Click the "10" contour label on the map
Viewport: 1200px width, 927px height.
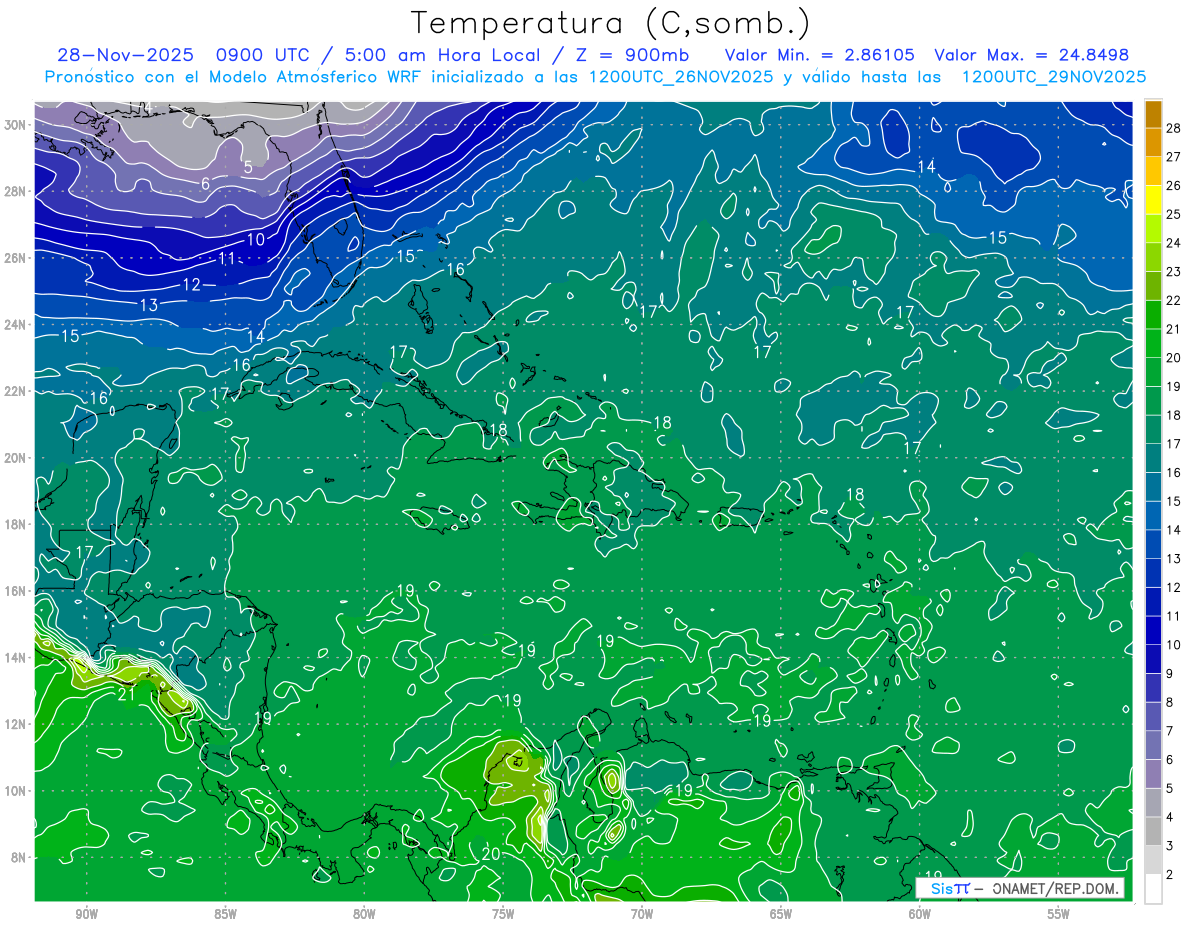tap(256, 239)
